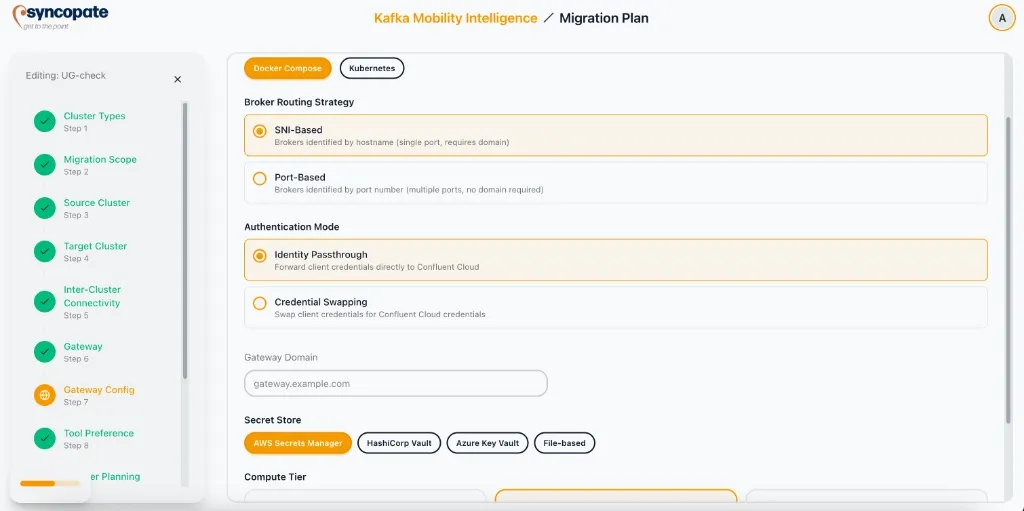Click the Gateway step checkmark icon
The height and width of the screenshot is (511, 1024).
click(44, 352)
